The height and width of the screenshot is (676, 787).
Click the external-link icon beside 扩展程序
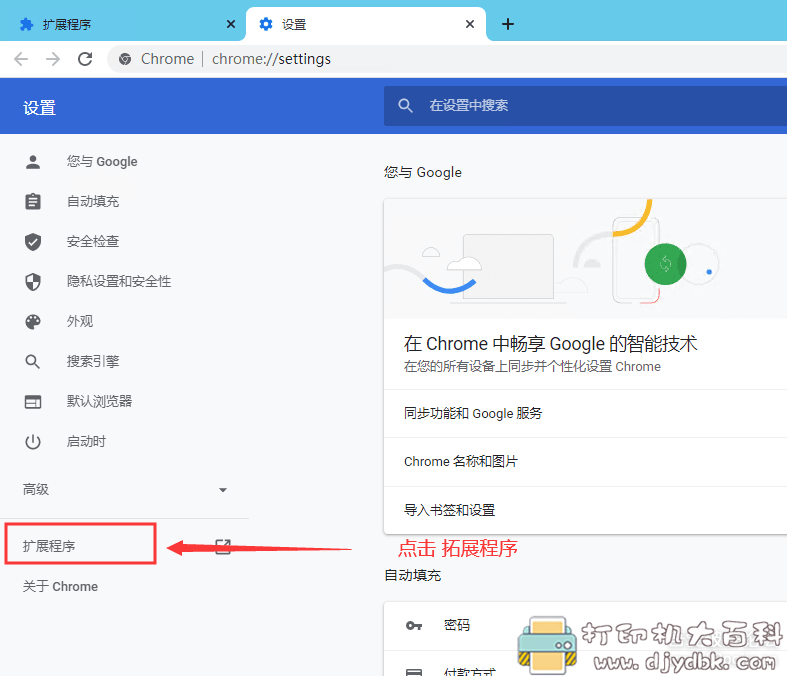point(223,547)
